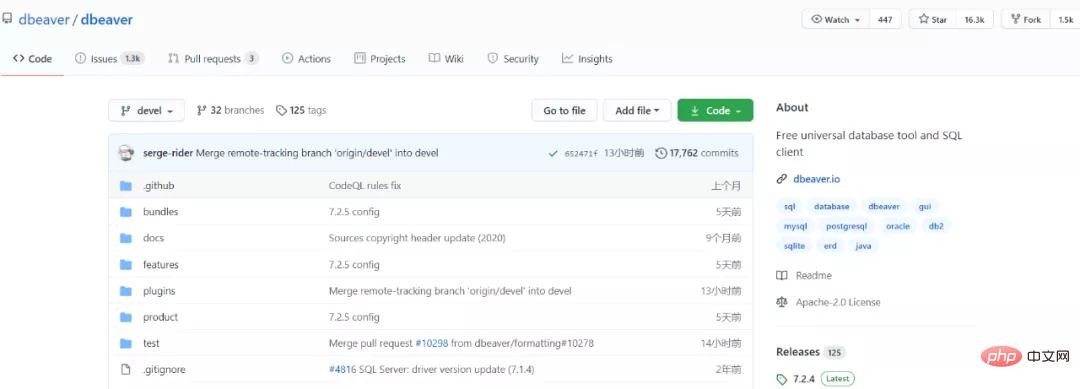This screenshot has width=1080, height=389.
Task: Select the postgresql topic tag
Action: (x=847, y=226)
